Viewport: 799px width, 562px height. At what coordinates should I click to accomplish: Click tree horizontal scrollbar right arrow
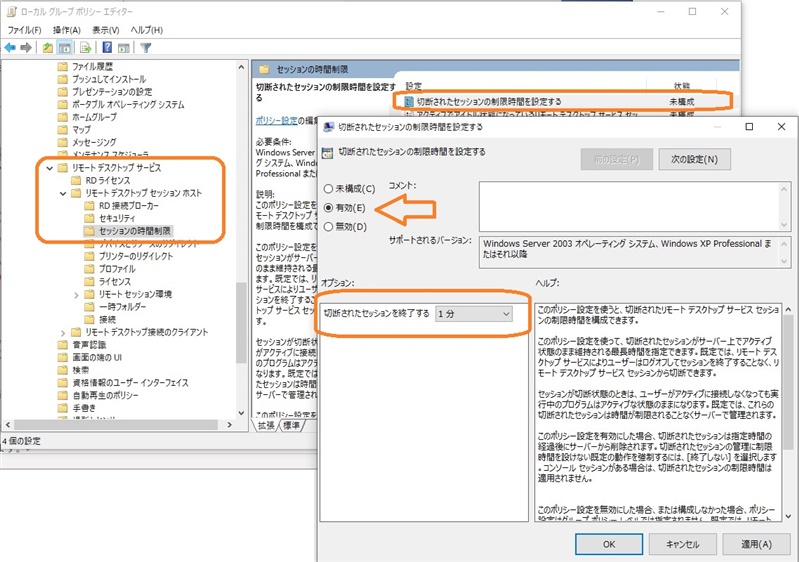pos(230,424)
